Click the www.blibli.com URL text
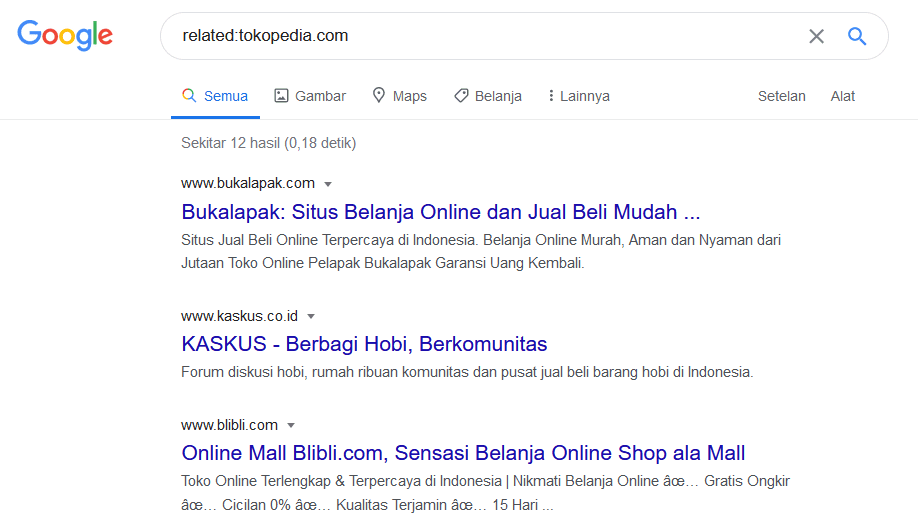This screenshot has height=532, width=918. point(230,425)
